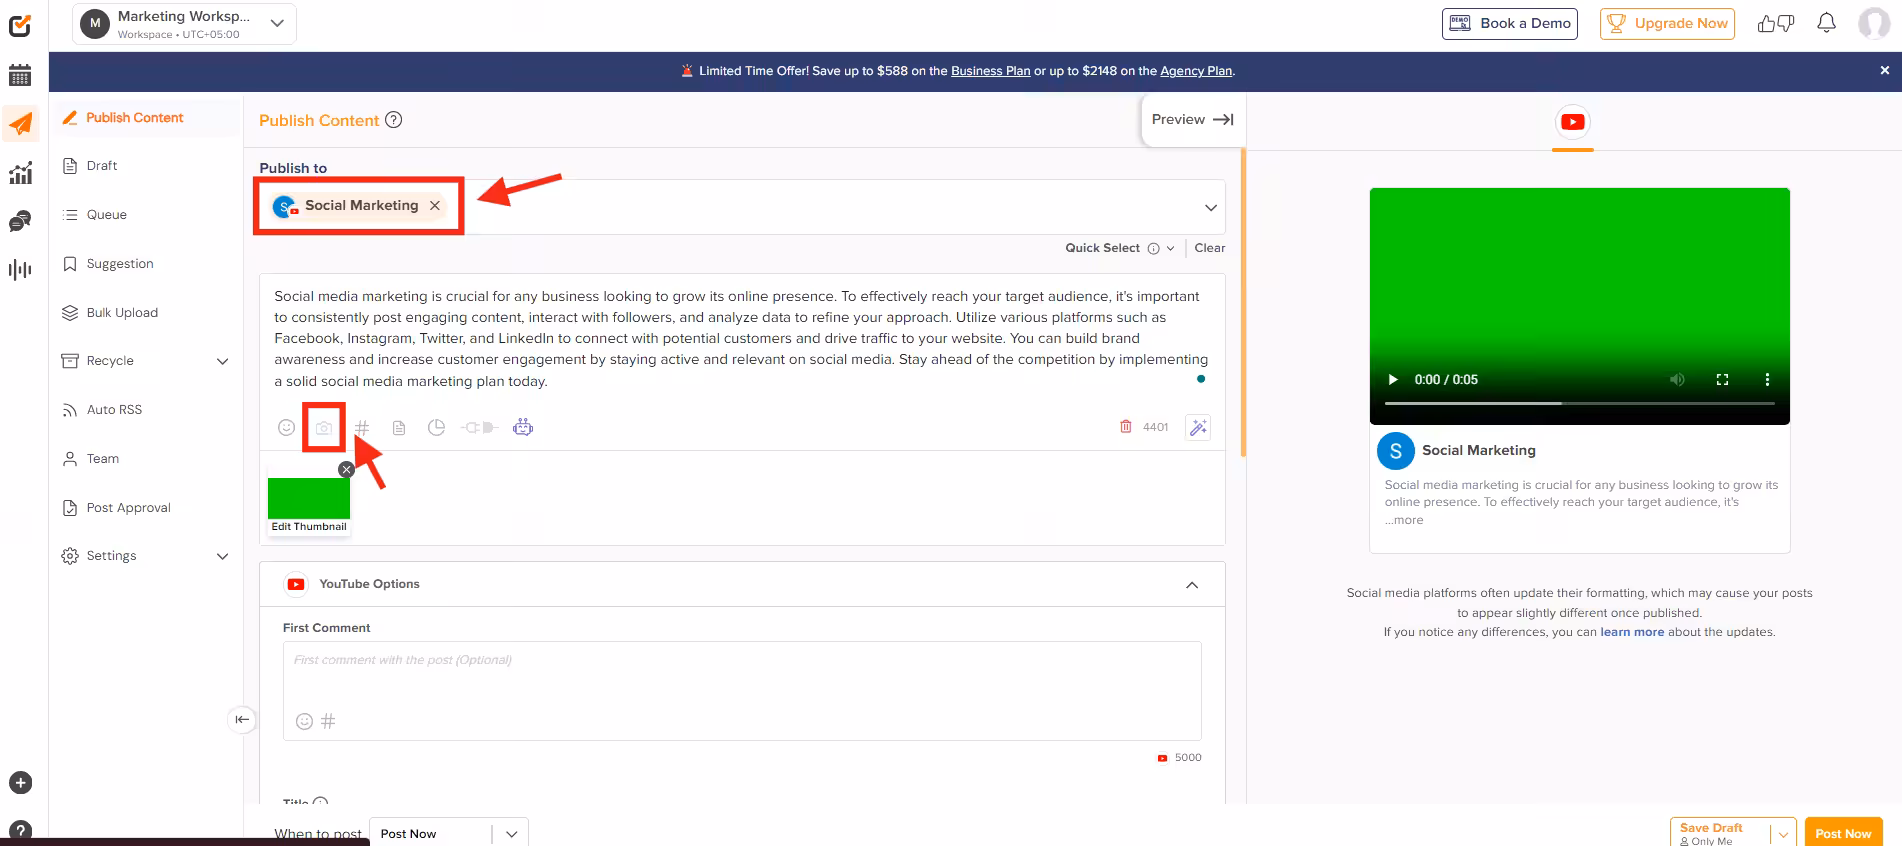The image size is (1902, 846).
Task: Click the Upgrade Now button
Action: 1667,23
